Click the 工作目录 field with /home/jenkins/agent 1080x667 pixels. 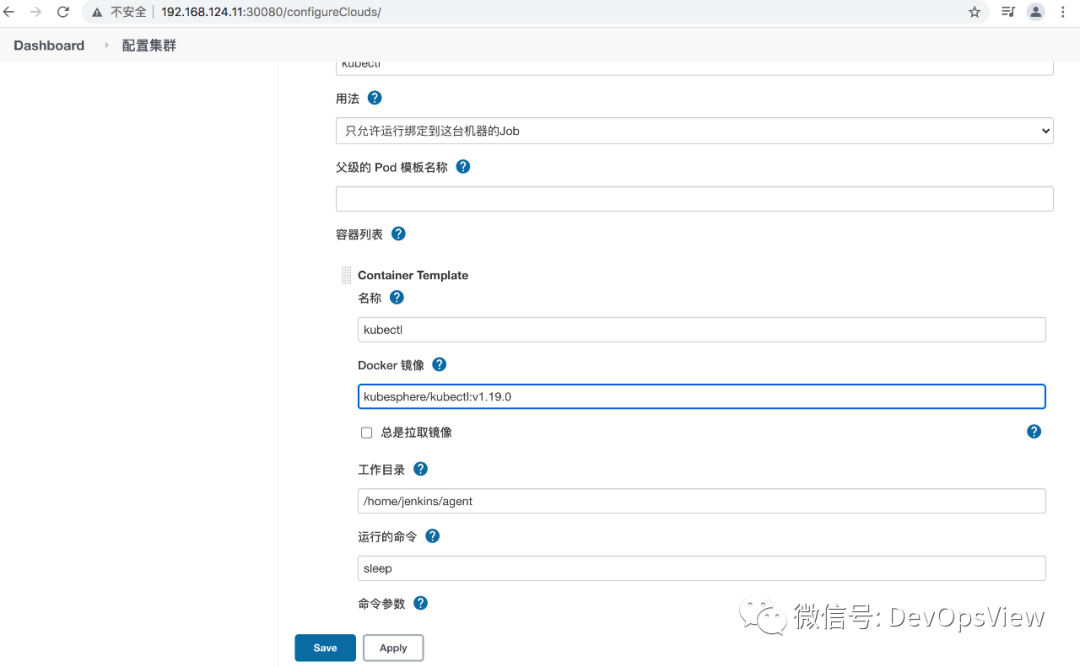point(701,501)
